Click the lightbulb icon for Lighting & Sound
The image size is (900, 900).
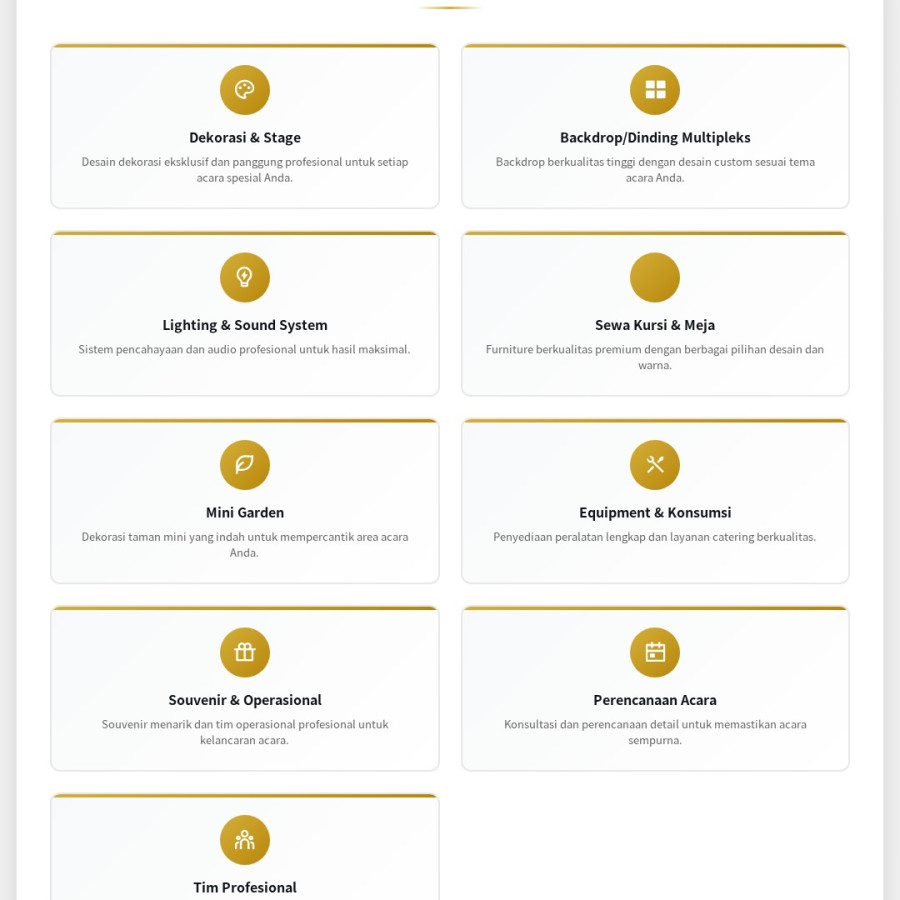[x=245, y=277]
